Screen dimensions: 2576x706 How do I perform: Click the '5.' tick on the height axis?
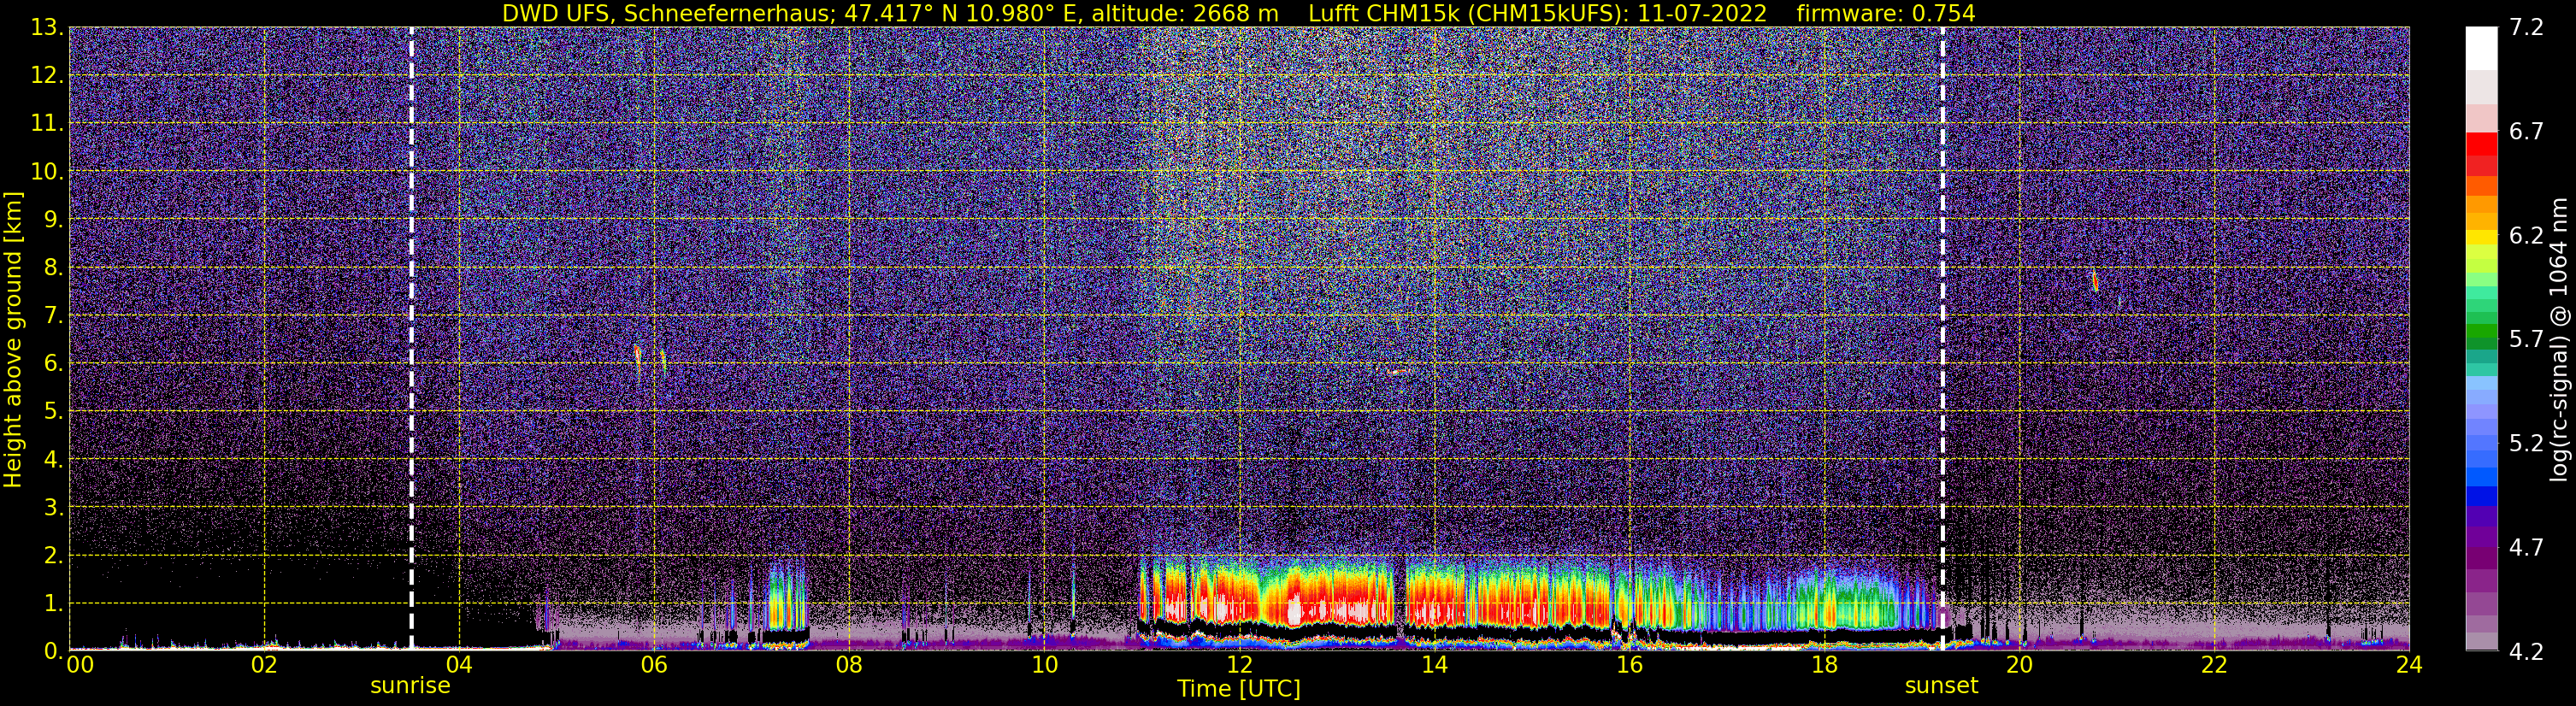pos(53,412)
